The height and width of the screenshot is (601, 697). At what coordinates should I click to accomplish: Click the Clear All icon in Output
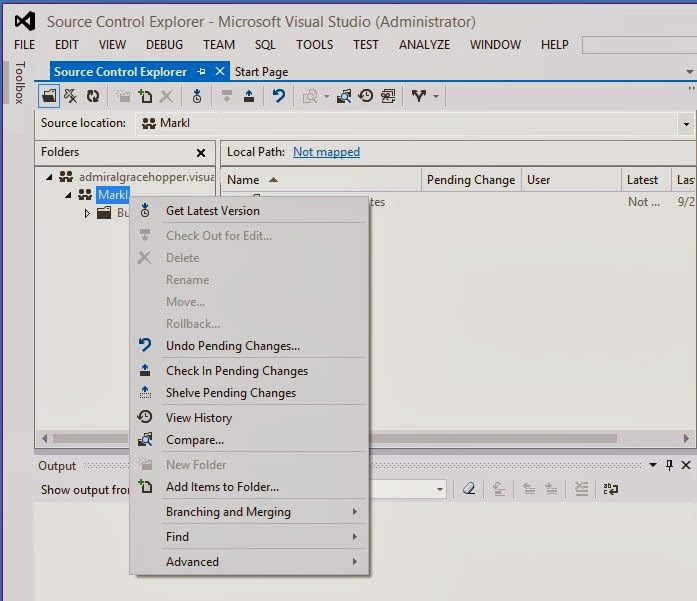pos(469,489)
